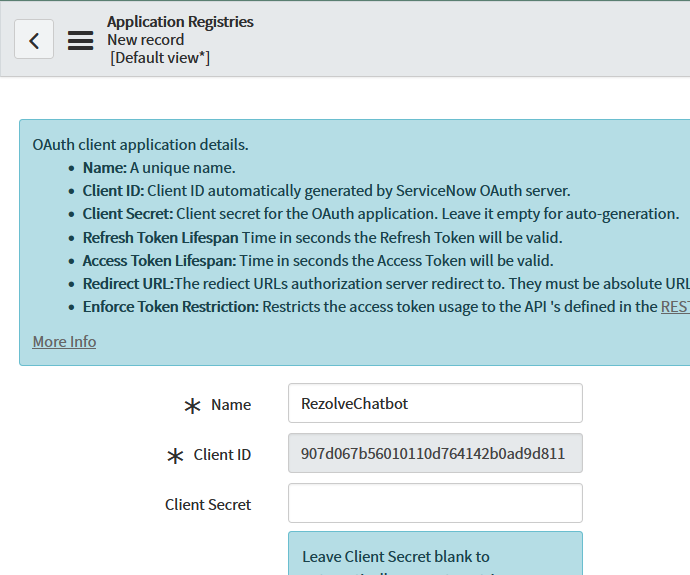Viewport: 690px width, 575px height.
Task: Select the [Default view*] text
Action: pyautogui.click(x=160, y=58)
